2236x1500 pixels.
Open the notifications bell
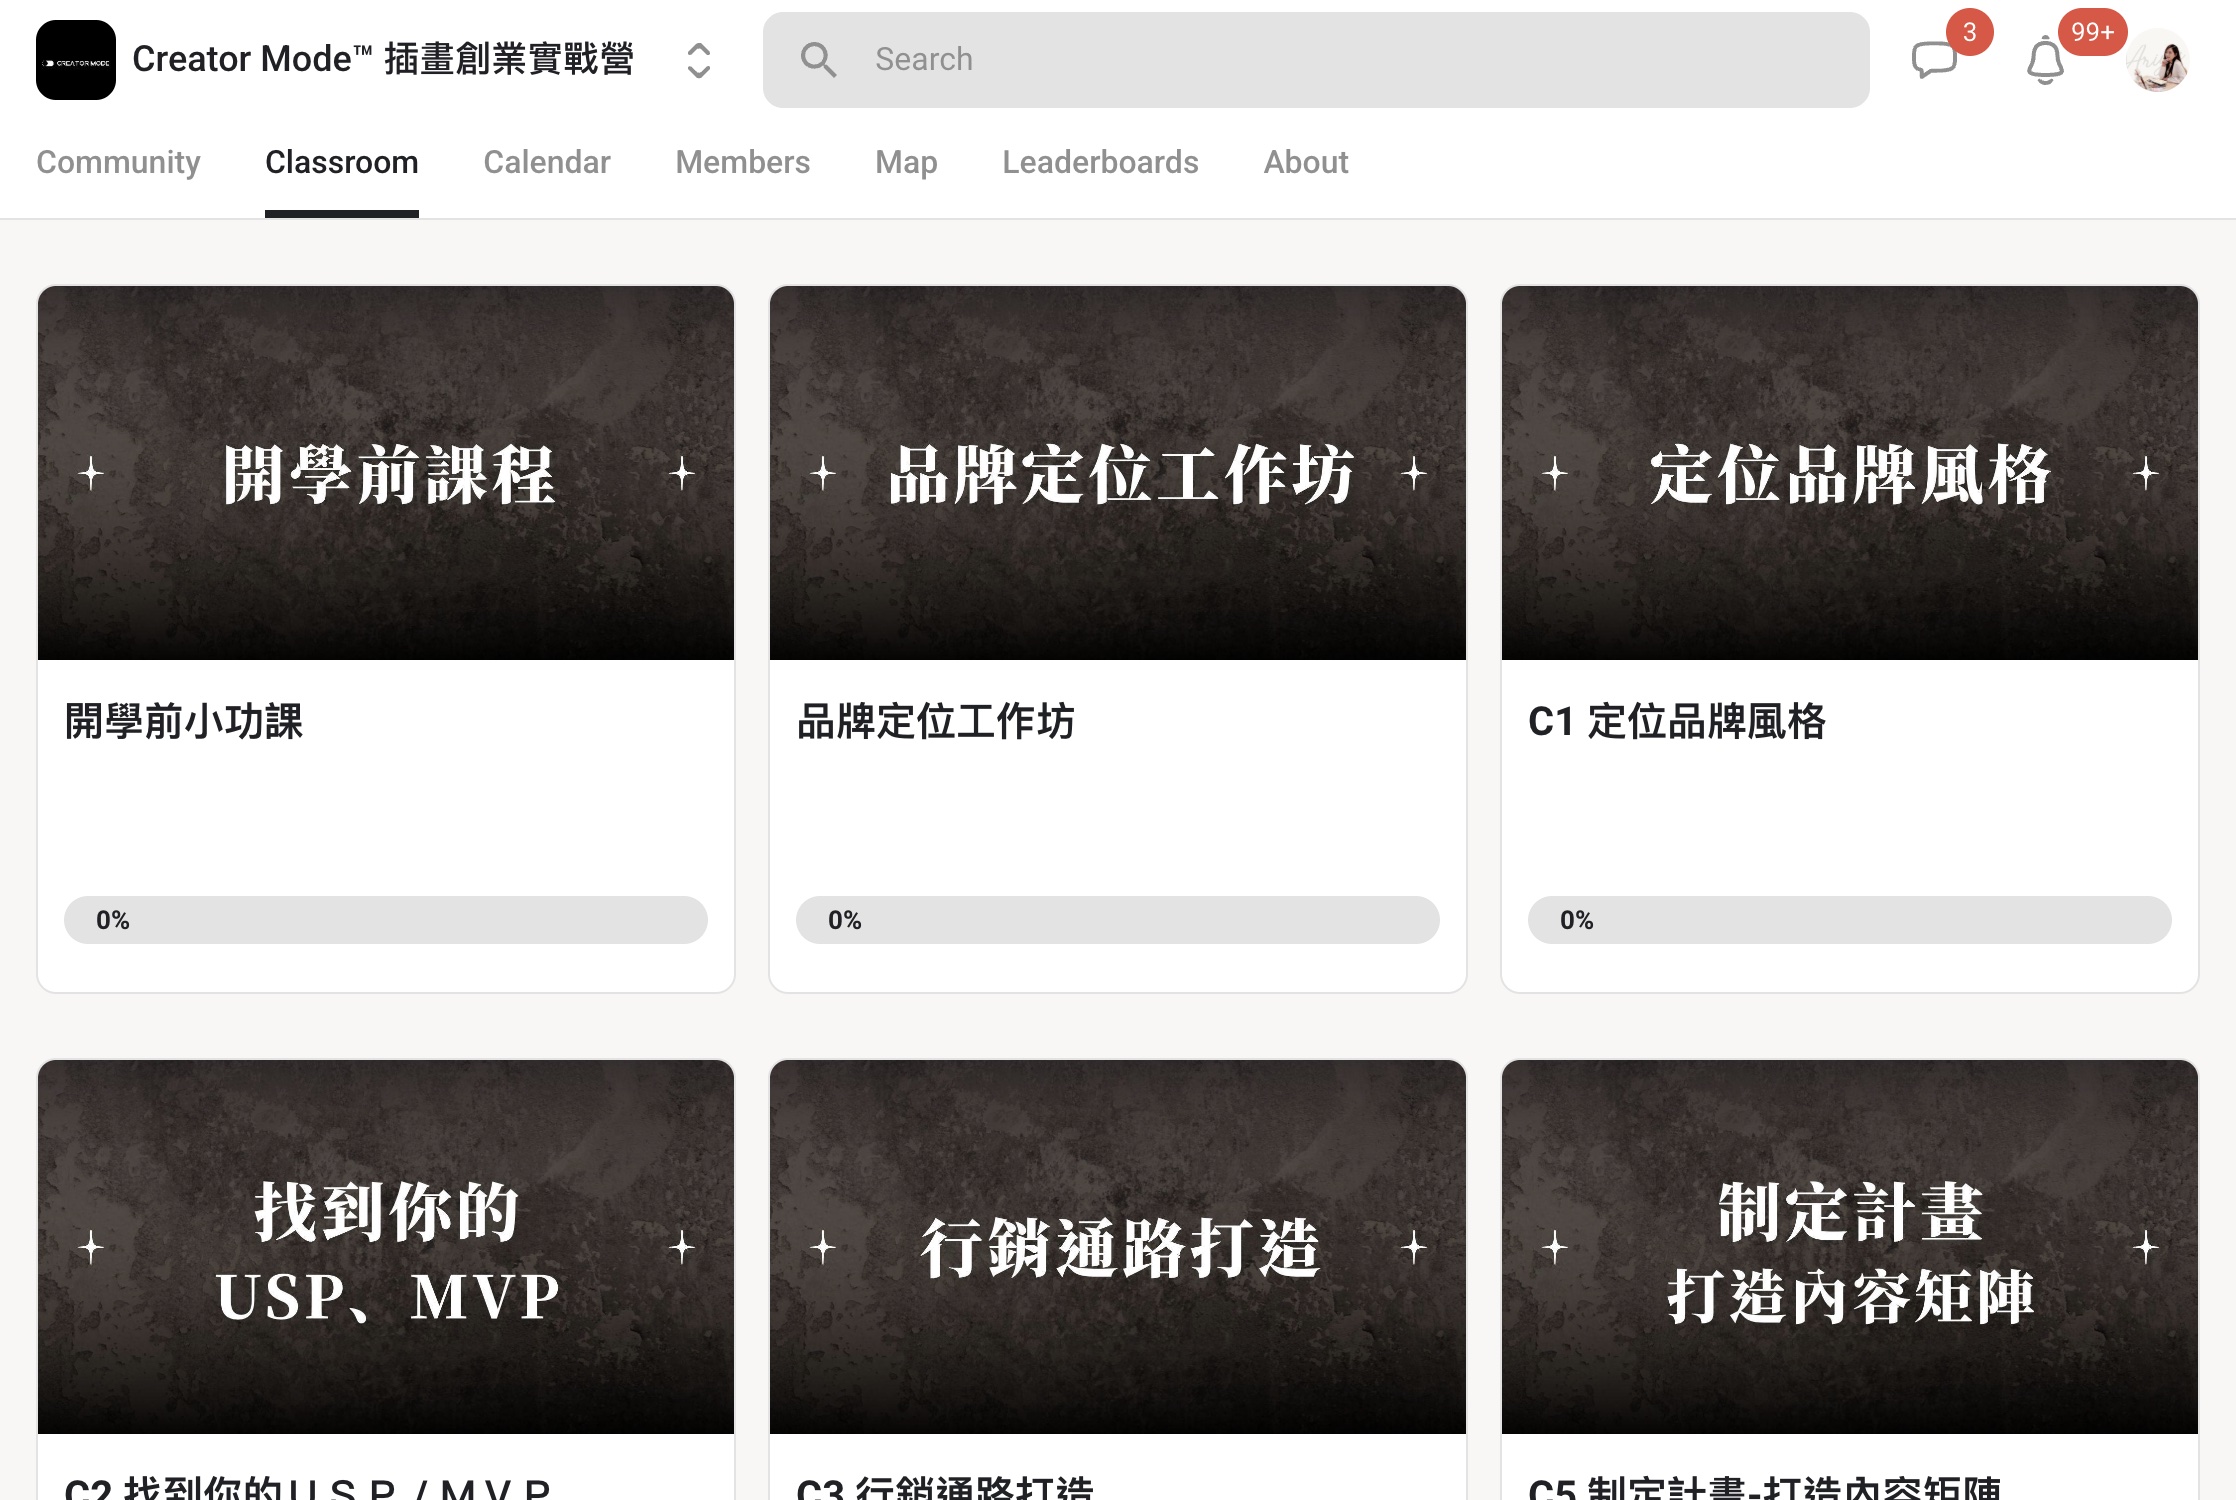point(2045,61)
